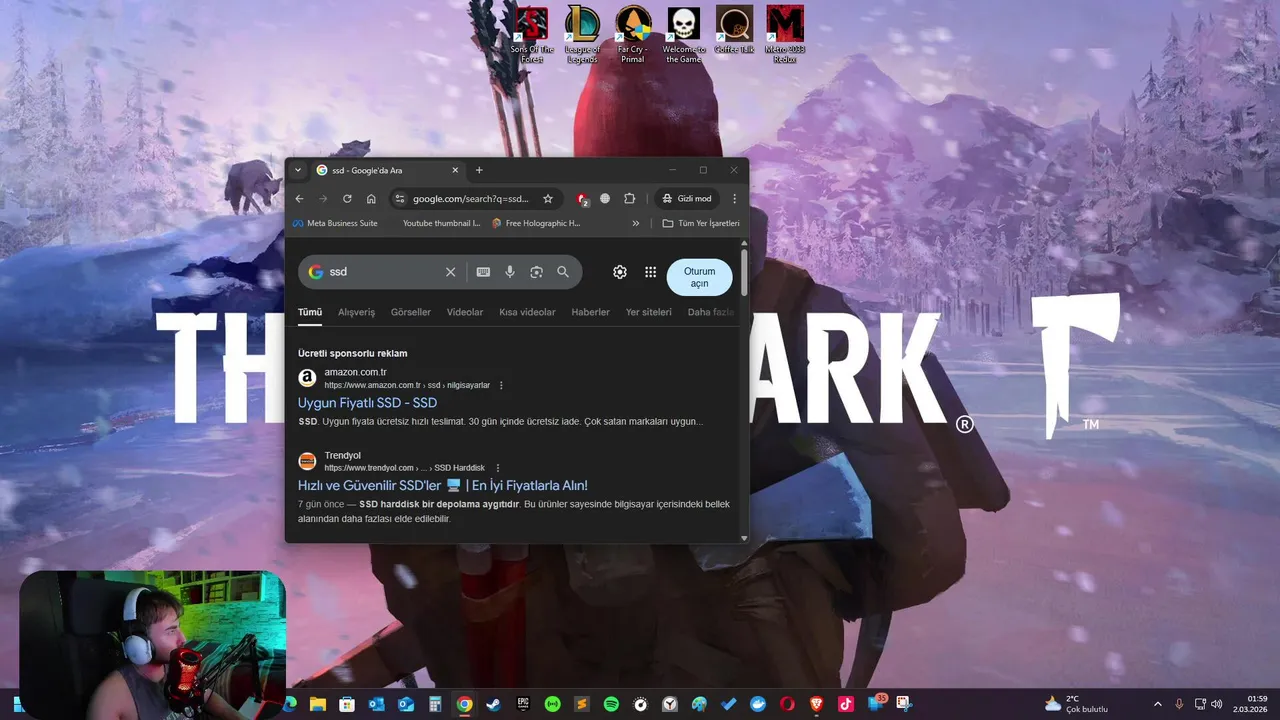Focus the Chrome address bar URL

471,199
